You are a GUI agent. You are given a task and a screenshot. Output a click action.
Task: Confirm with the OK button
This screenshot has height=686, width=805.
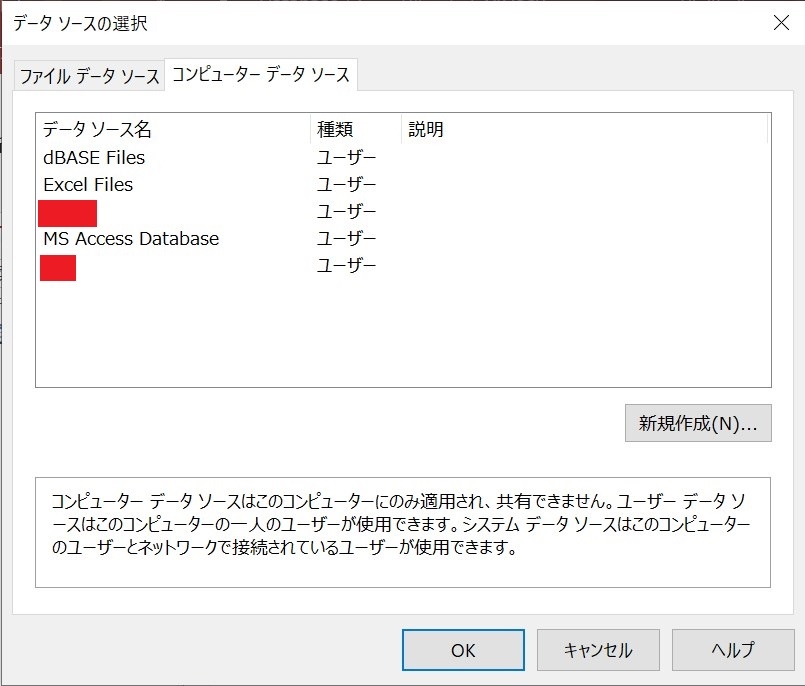coord(463,650)
